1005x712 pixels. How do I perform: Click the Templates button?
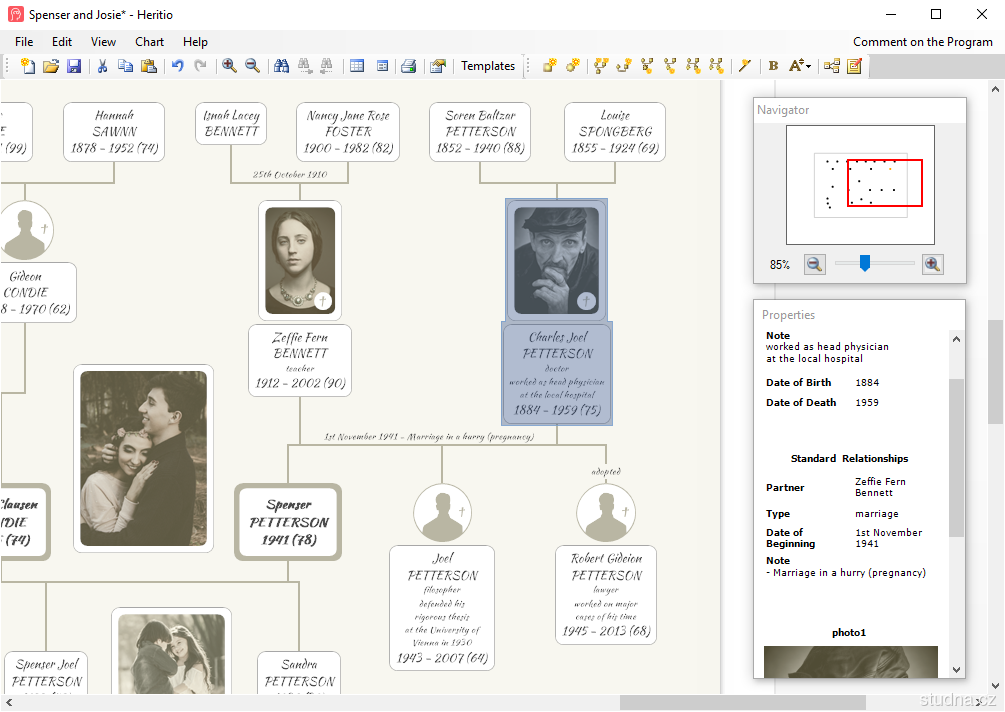[488, 66]
